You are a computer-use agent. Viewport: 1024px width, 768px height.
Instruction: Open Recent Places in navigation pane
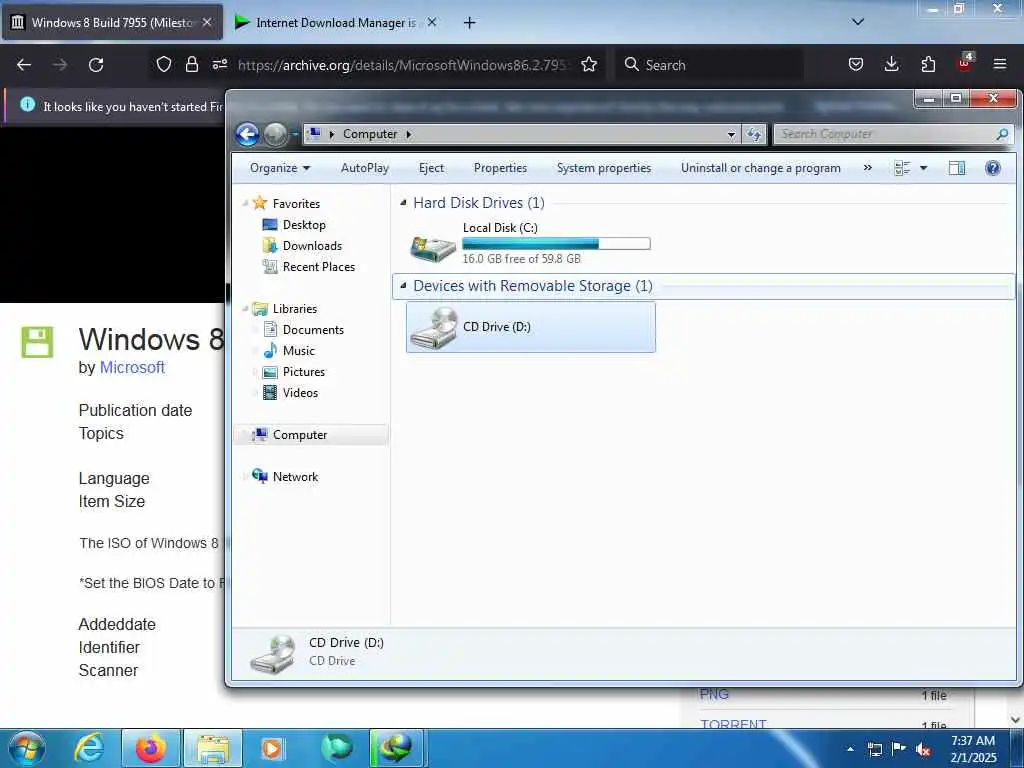319,266
